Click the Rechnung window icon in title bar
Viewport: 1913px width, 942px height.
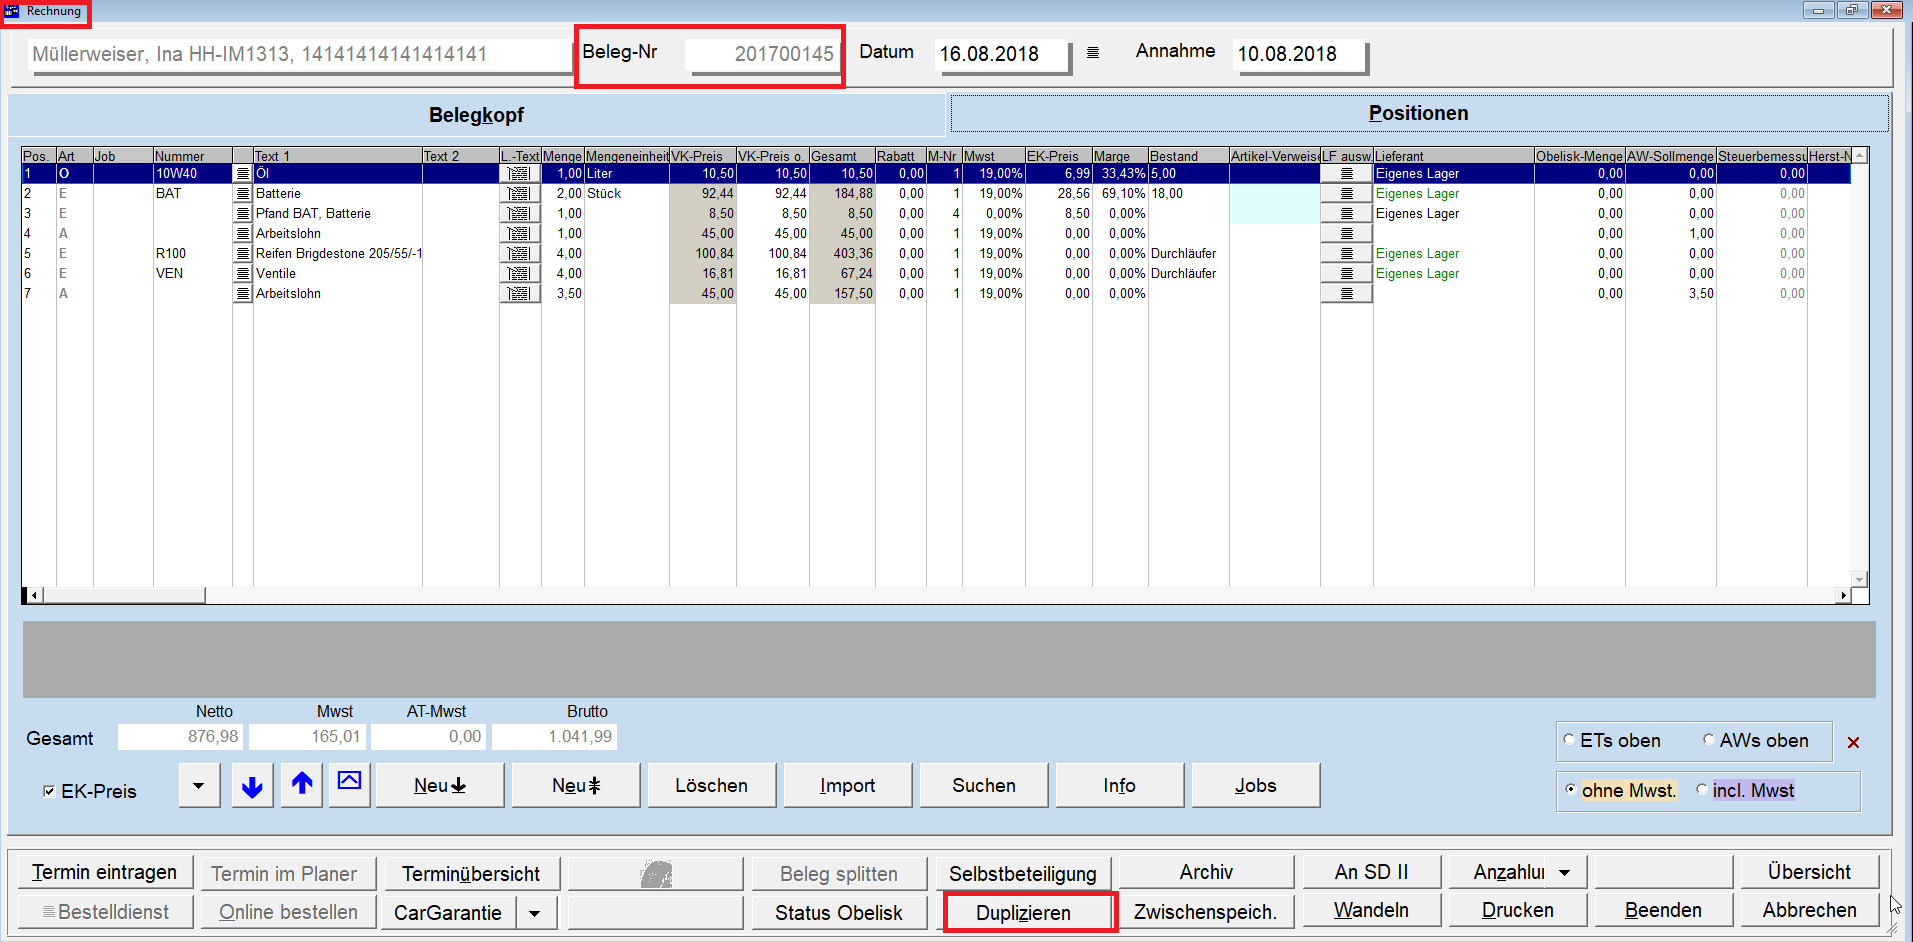click(12, 11)
